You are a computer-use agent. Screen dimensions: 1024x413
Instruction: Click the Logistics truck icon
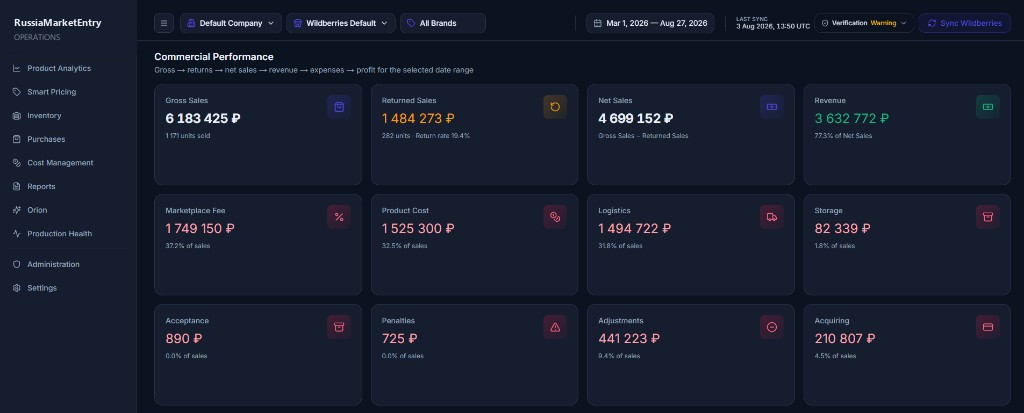(771, 217)
